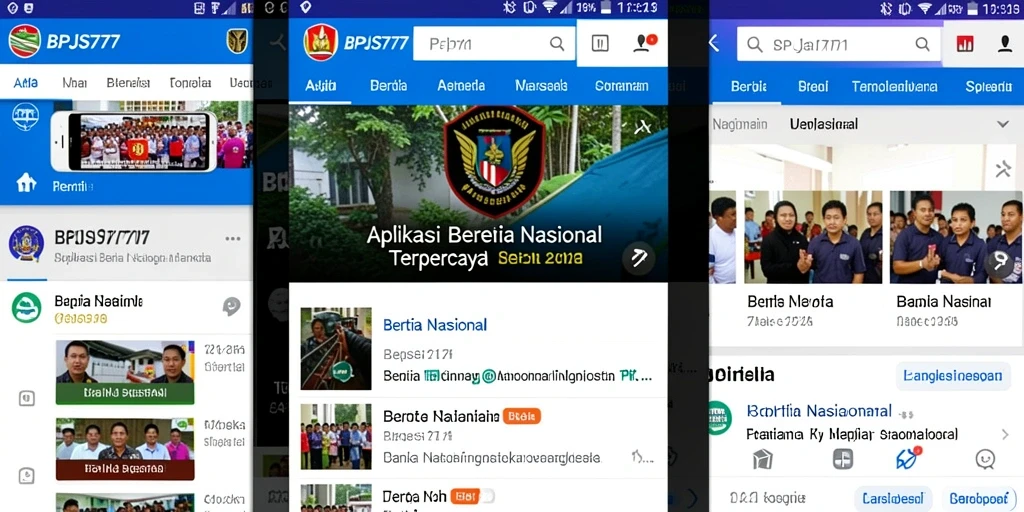This screenshot has width=1024, height=512.
Task: Open the thumbnail beside Berote Natanlaha
Action: click(x=336, y=436)
